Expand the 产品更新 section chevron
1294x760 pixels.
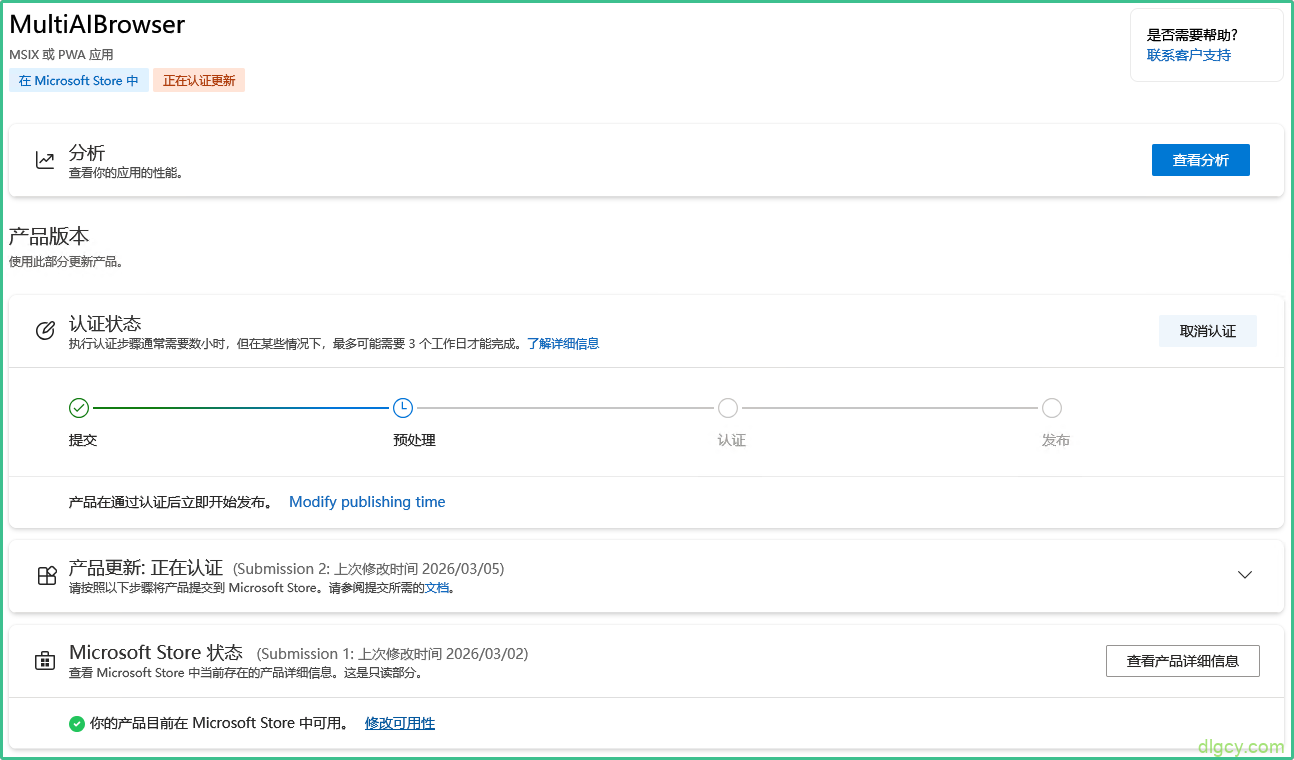coord(1245,575)
